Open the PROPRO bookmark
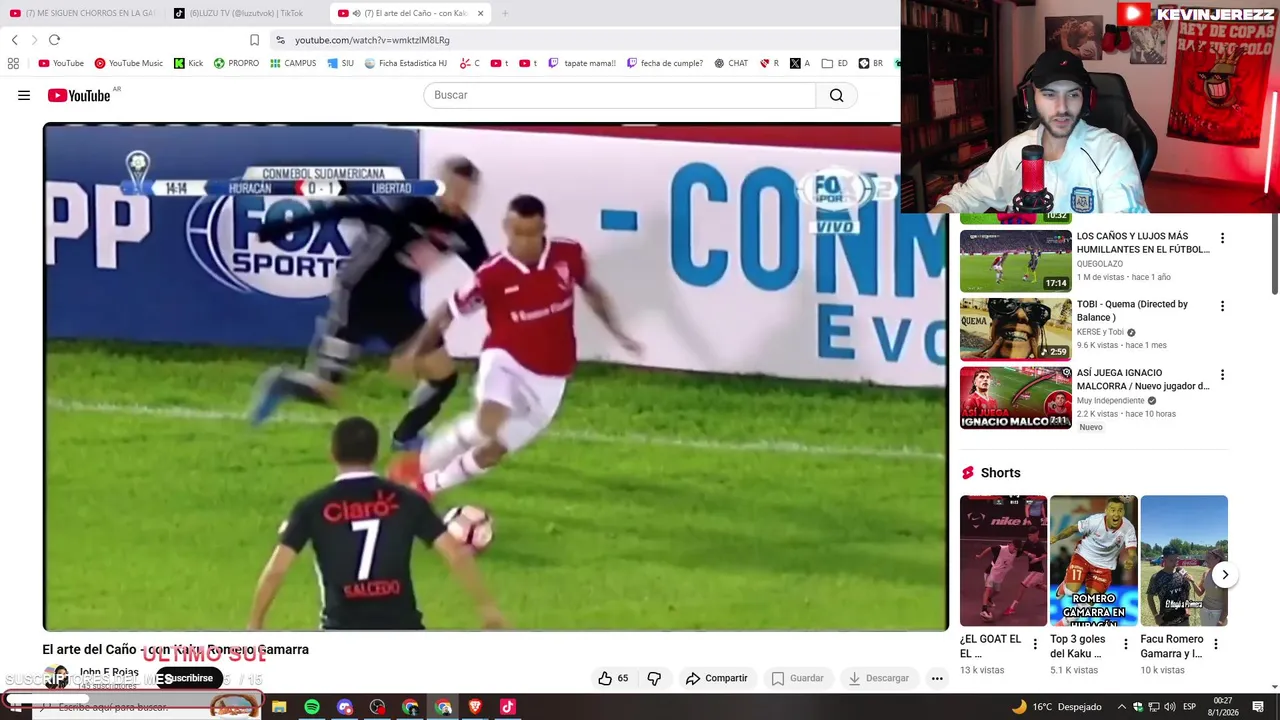Viewport: 1280px width, 720px height. [236, 63]
